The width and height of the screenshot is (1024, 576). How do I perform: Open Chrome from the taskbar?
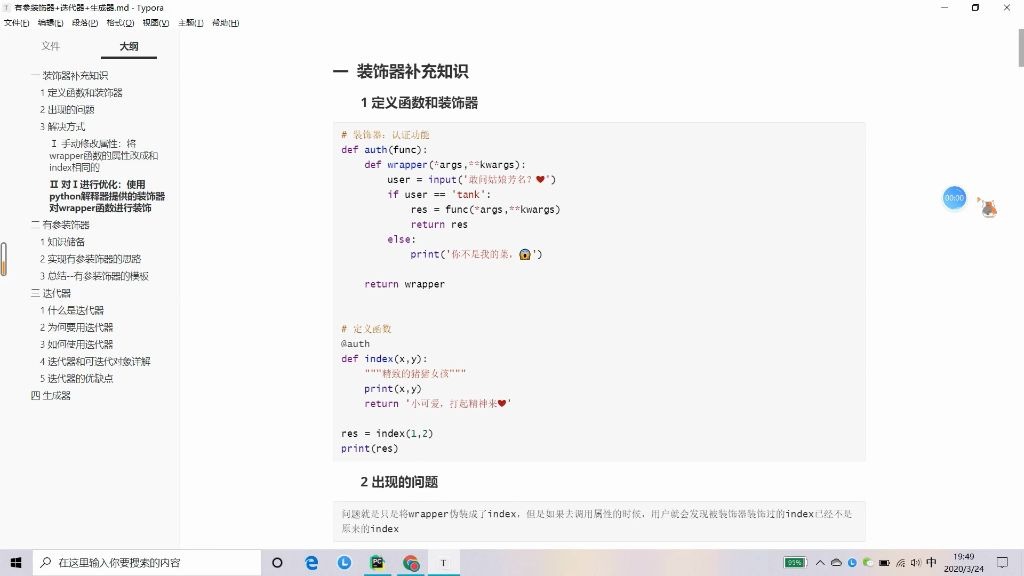410,562
